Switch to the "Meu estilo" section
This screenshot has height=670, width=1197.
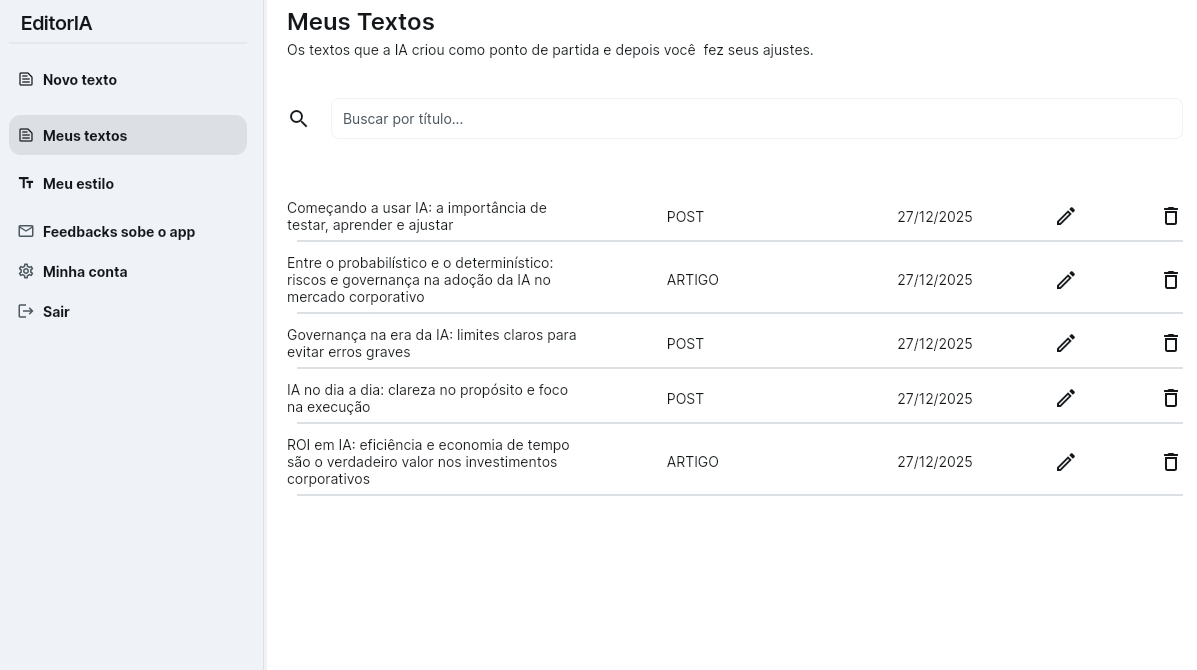(x=79, y=183)
